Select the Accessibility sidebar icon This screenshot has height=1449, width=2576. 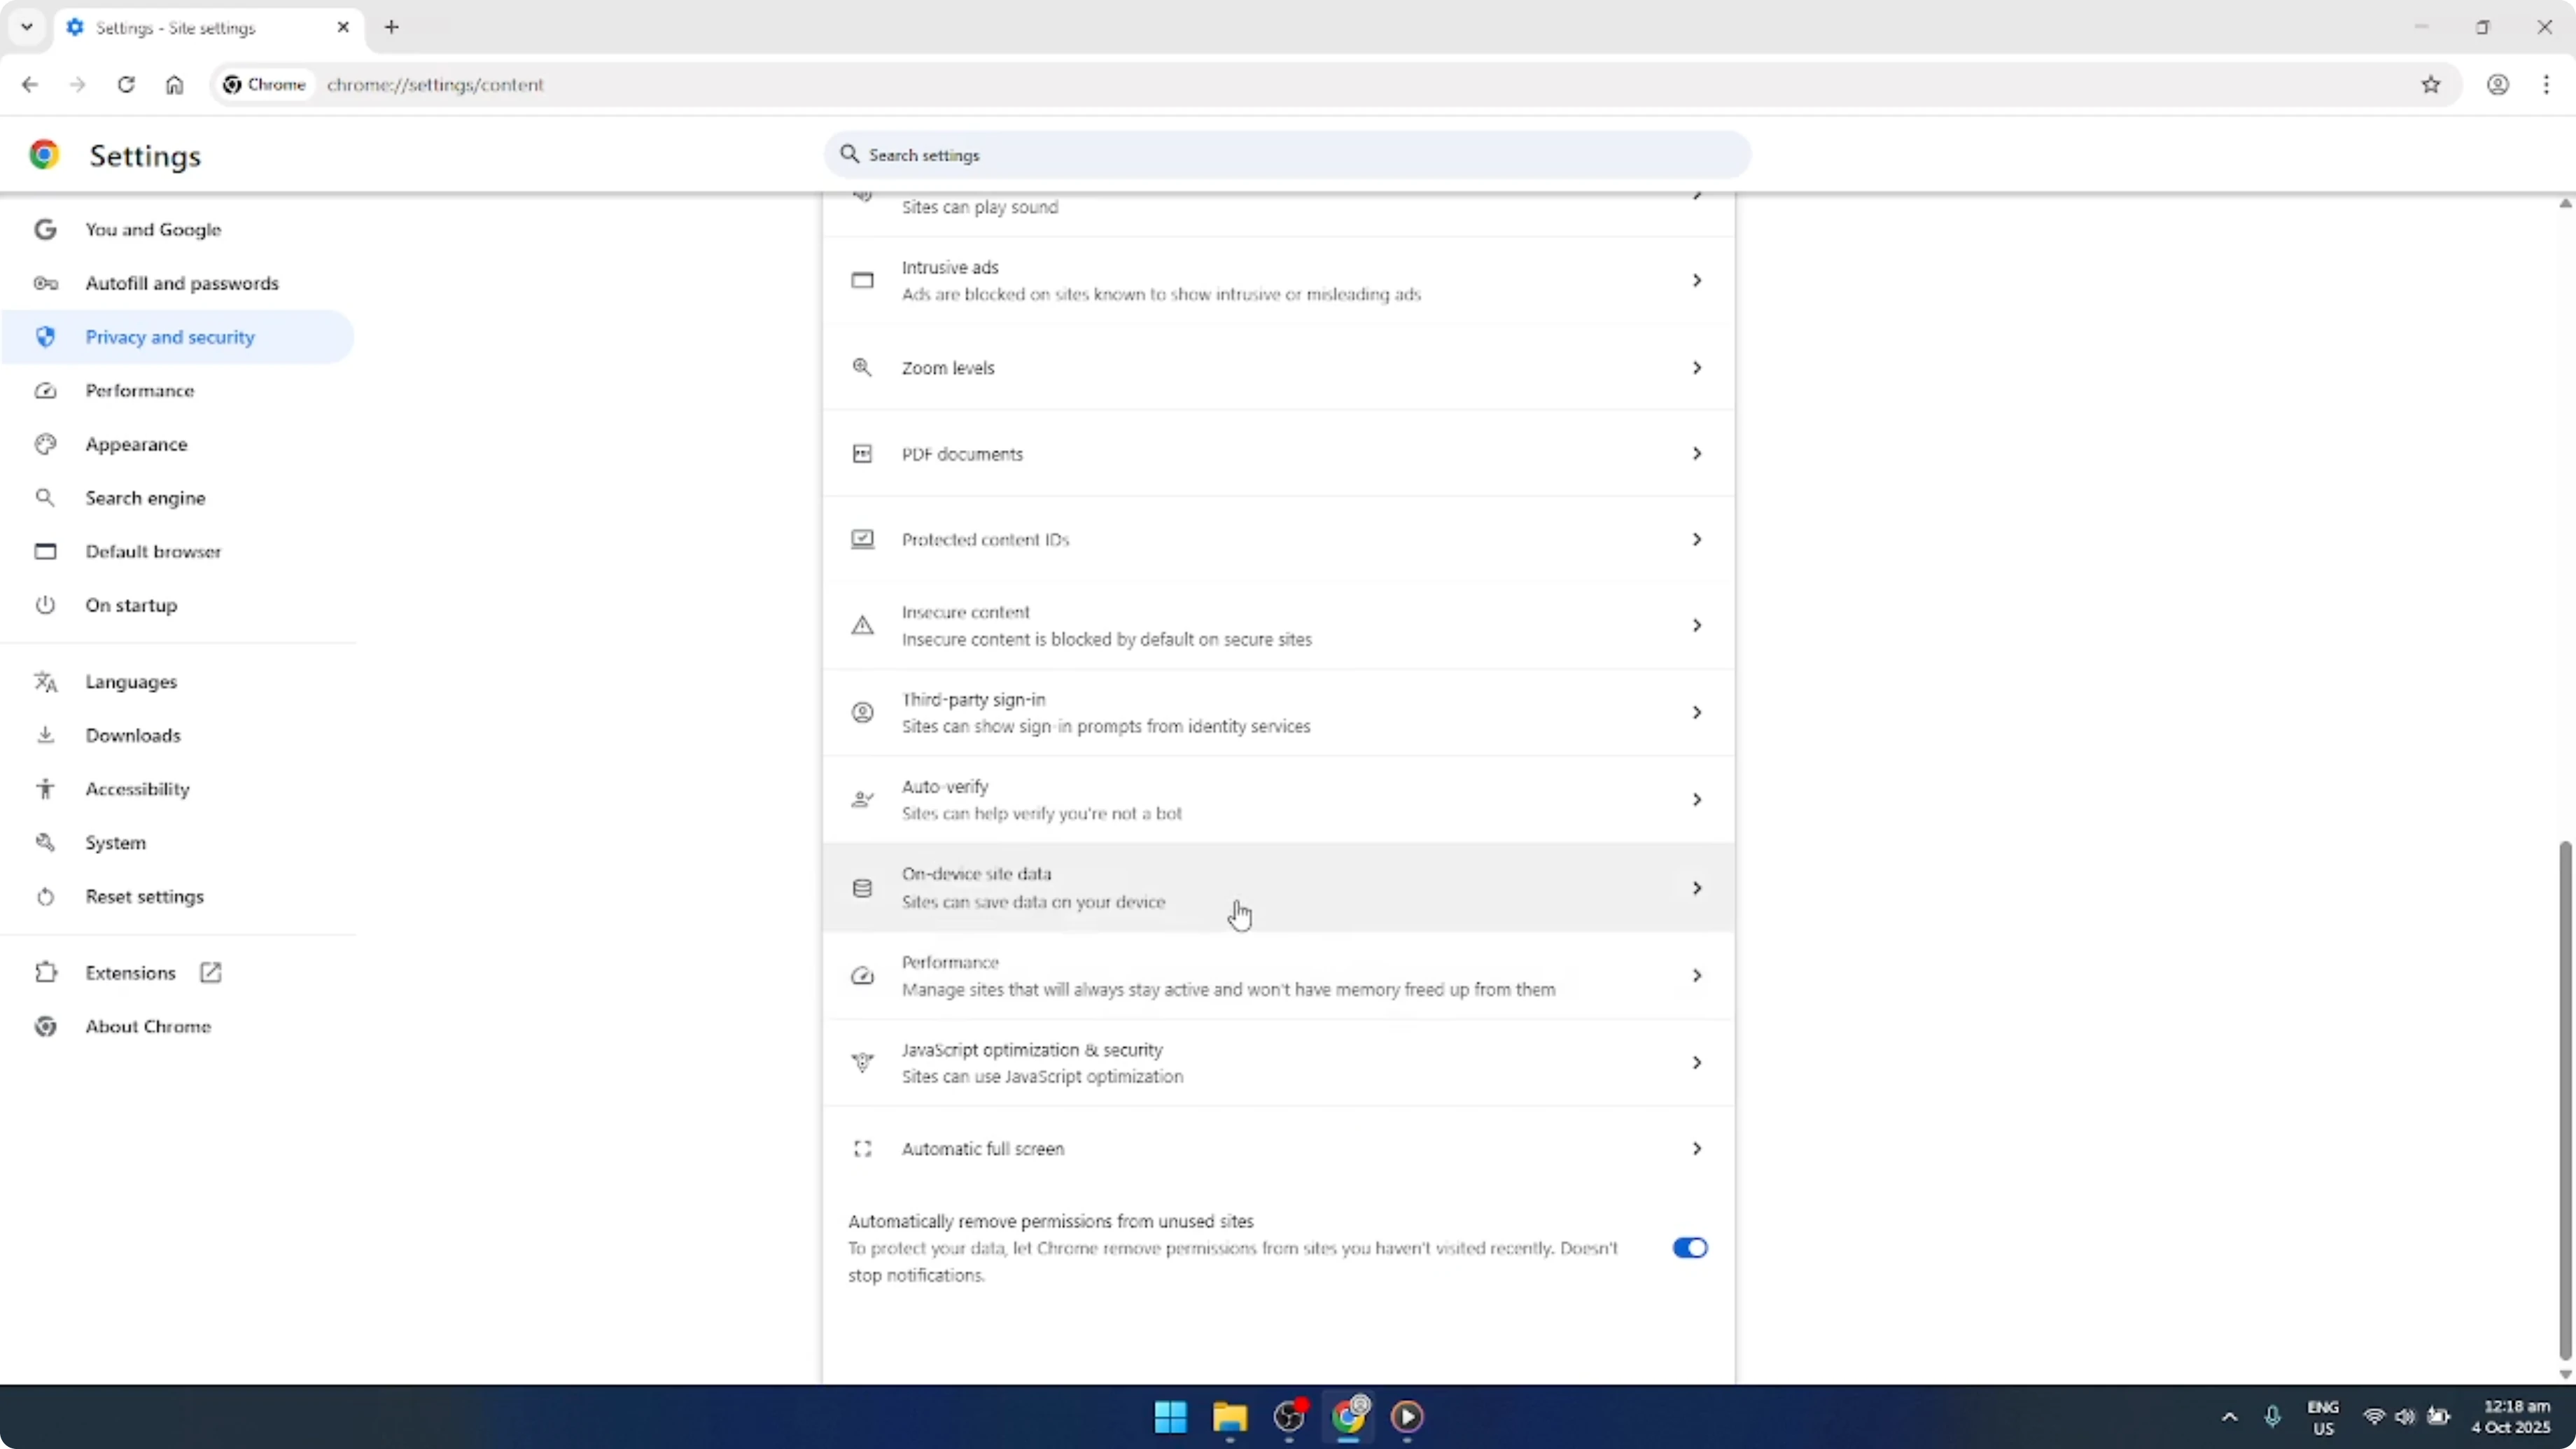click(45, 788)
